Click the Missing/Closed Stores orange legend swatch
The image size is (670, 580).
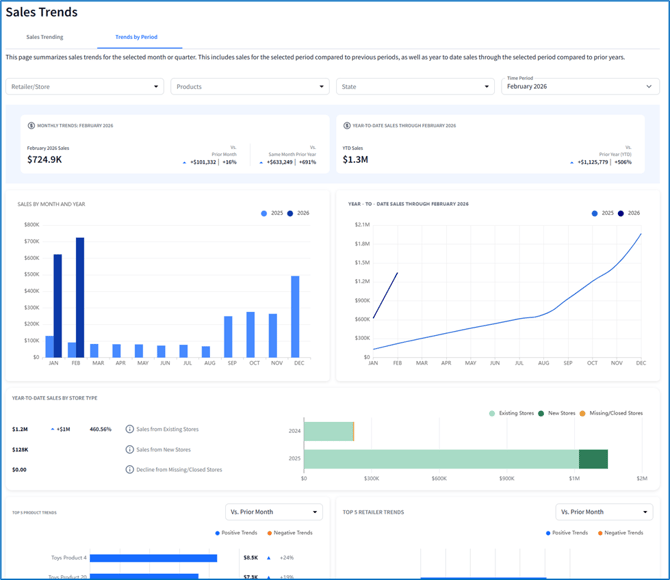click(x=583, y=413)
